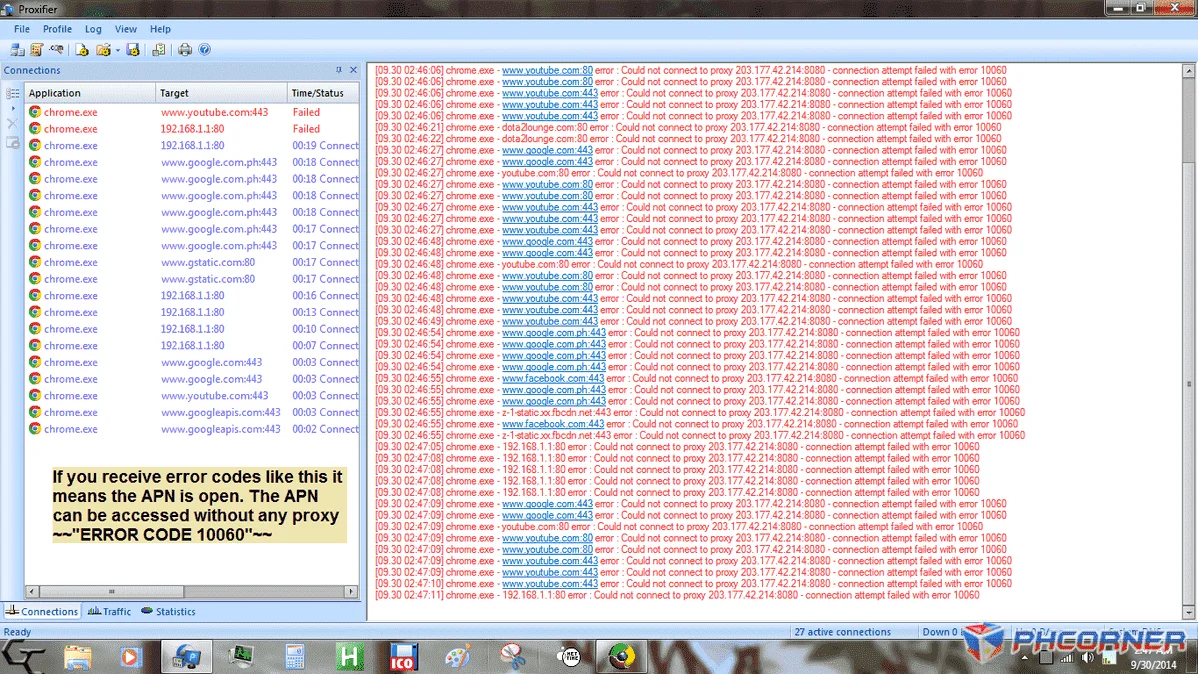Click the window icon below sidebar X
The image size is (1198, 674).
pyautogui.click(x=12, y=143)
